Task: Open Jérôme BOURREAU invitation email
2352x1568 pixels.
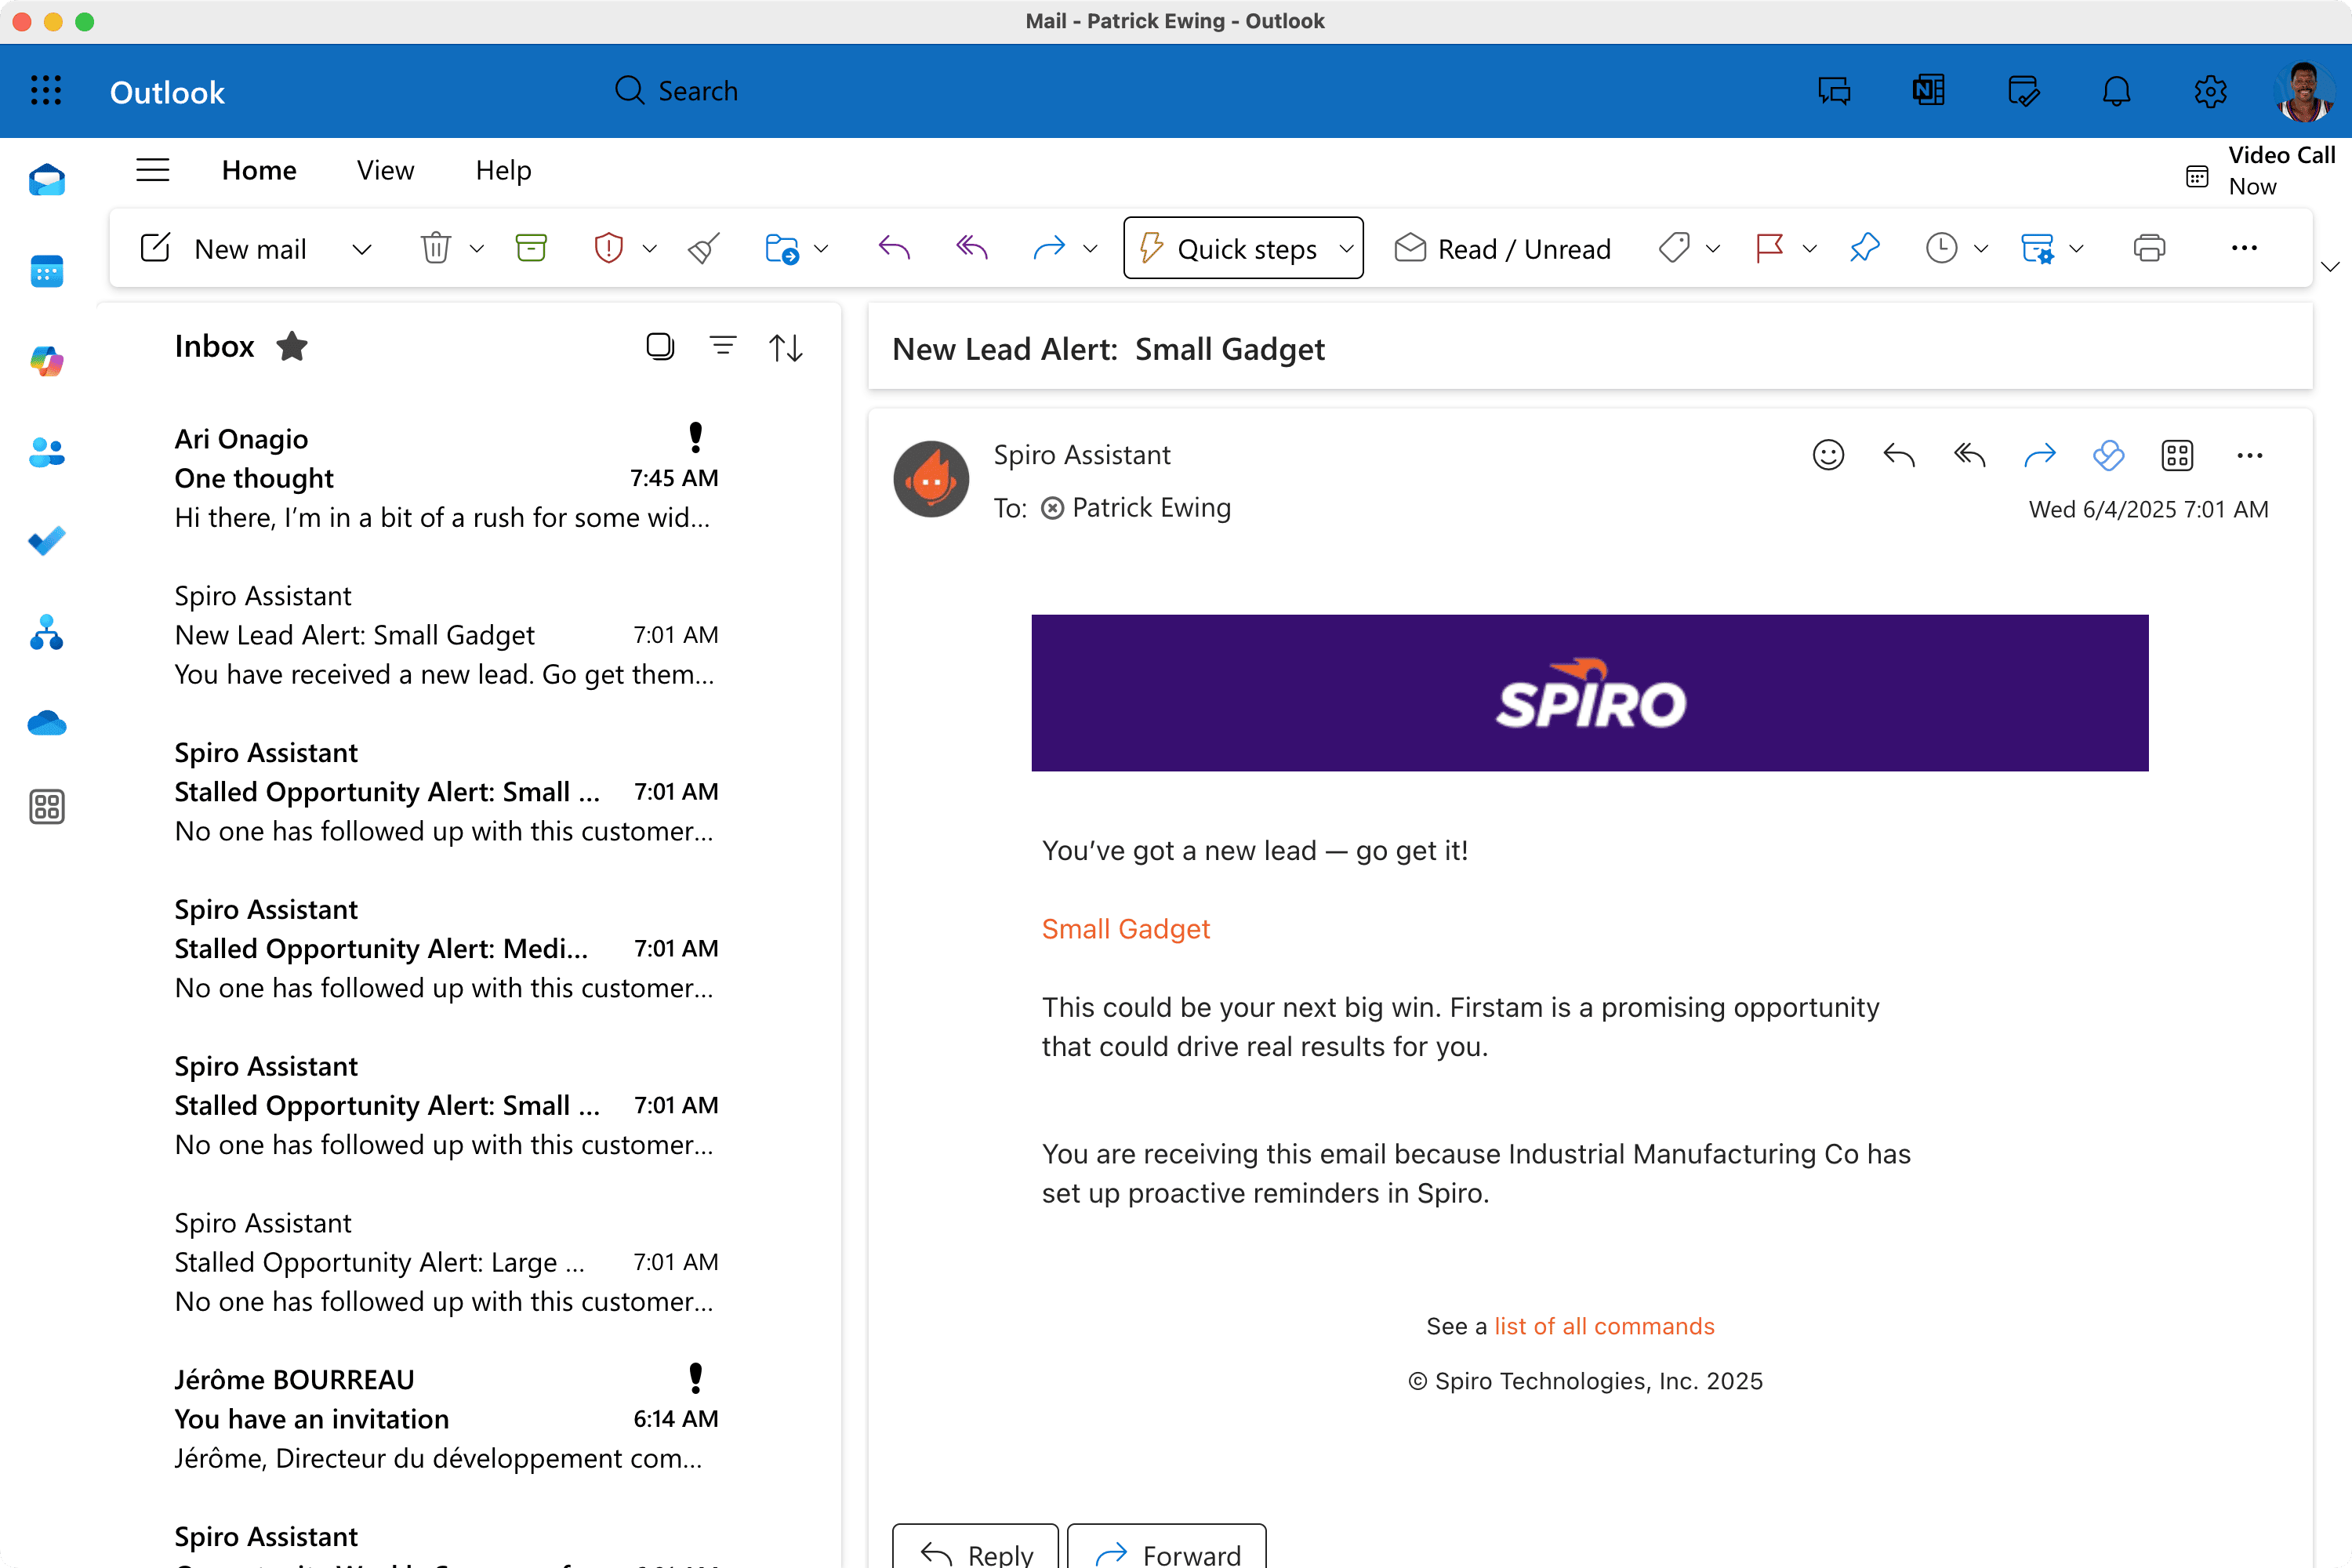Action: click(446, 1419)
